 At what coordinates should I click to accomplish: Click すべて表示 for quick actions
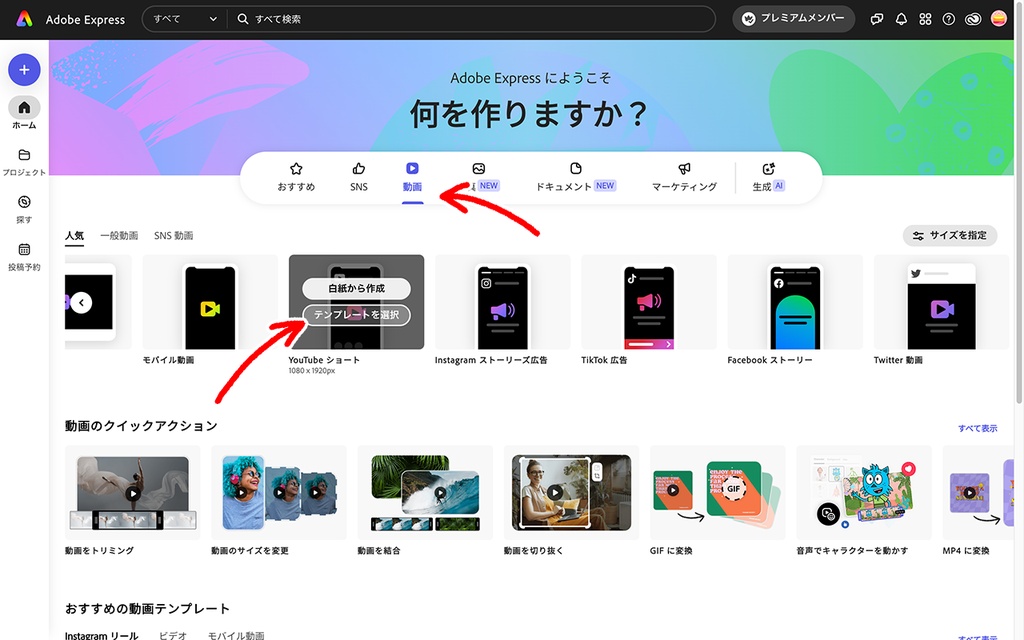tap(978, 428)
